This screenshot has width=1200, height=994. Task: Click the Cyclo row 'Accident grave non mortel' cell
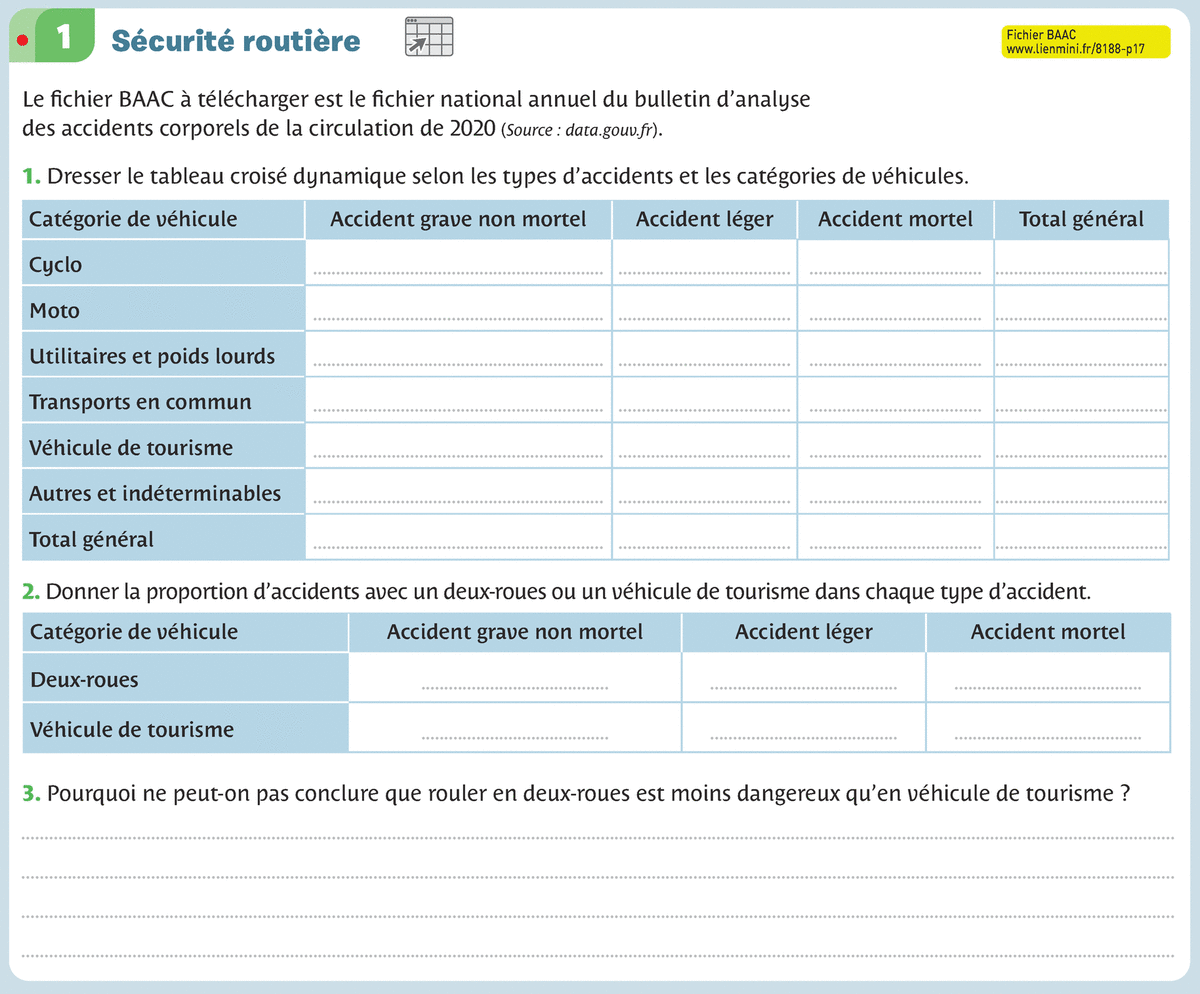click(458, 263)
